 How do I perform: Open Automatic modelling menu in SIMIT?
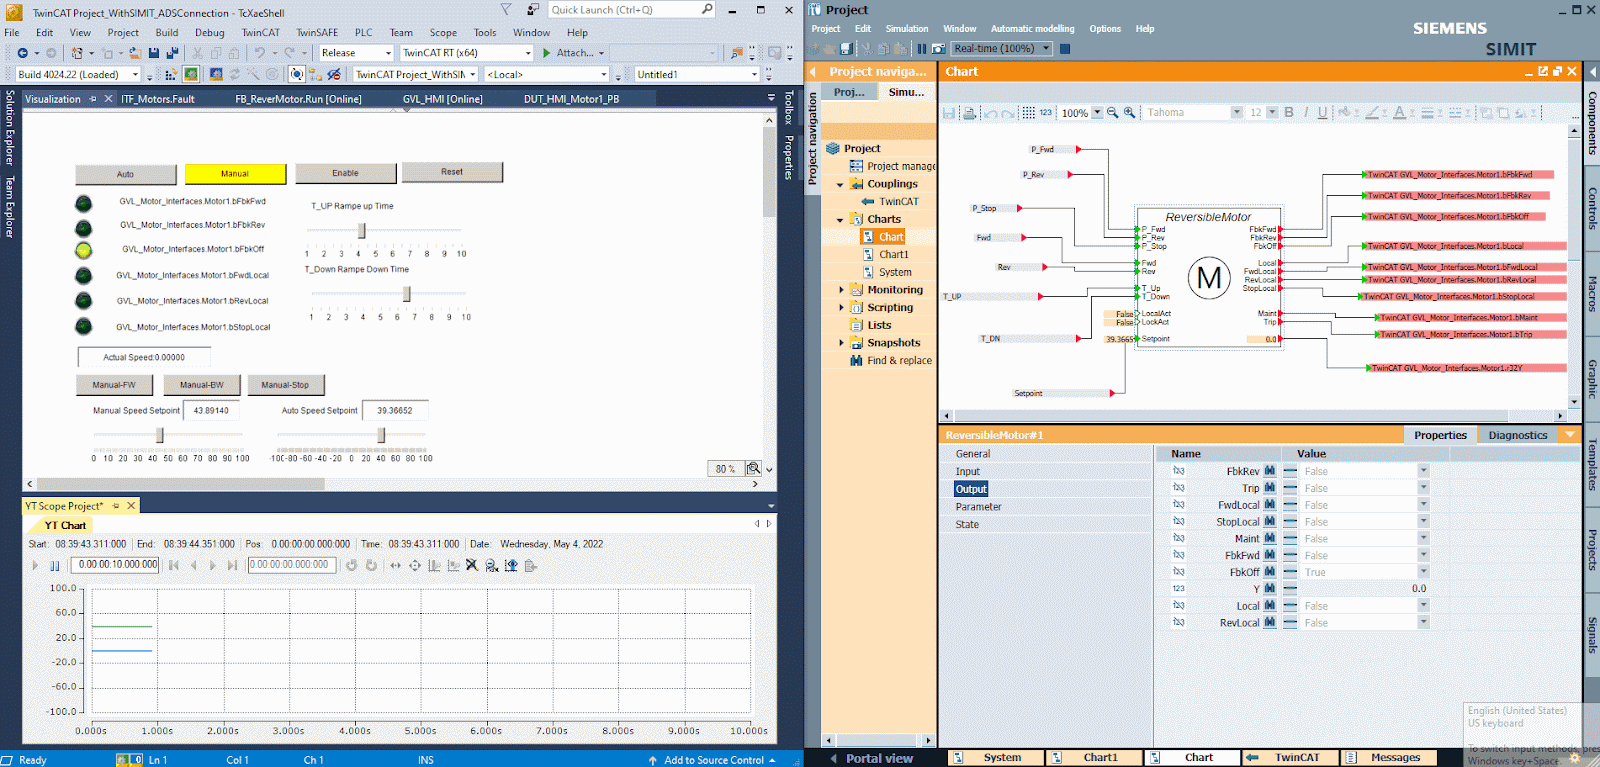(x=1033, y=29)
